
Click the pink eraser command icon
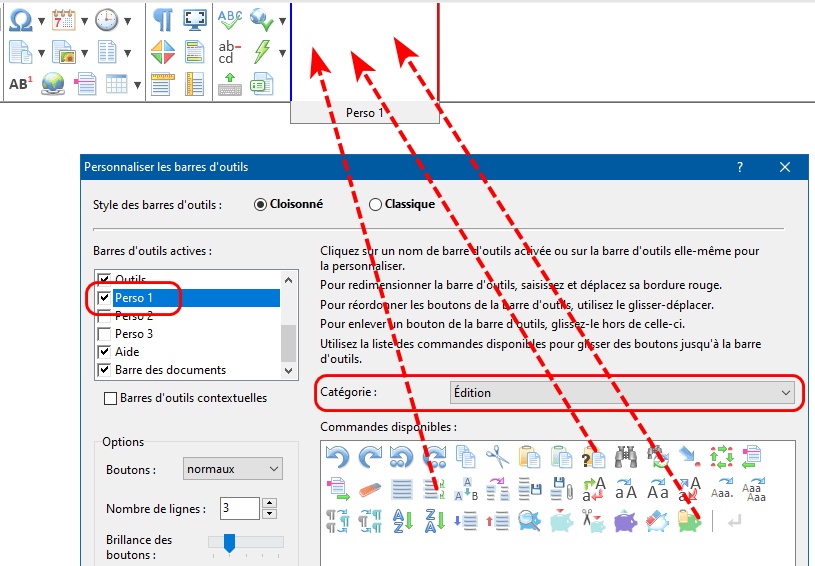370,490
